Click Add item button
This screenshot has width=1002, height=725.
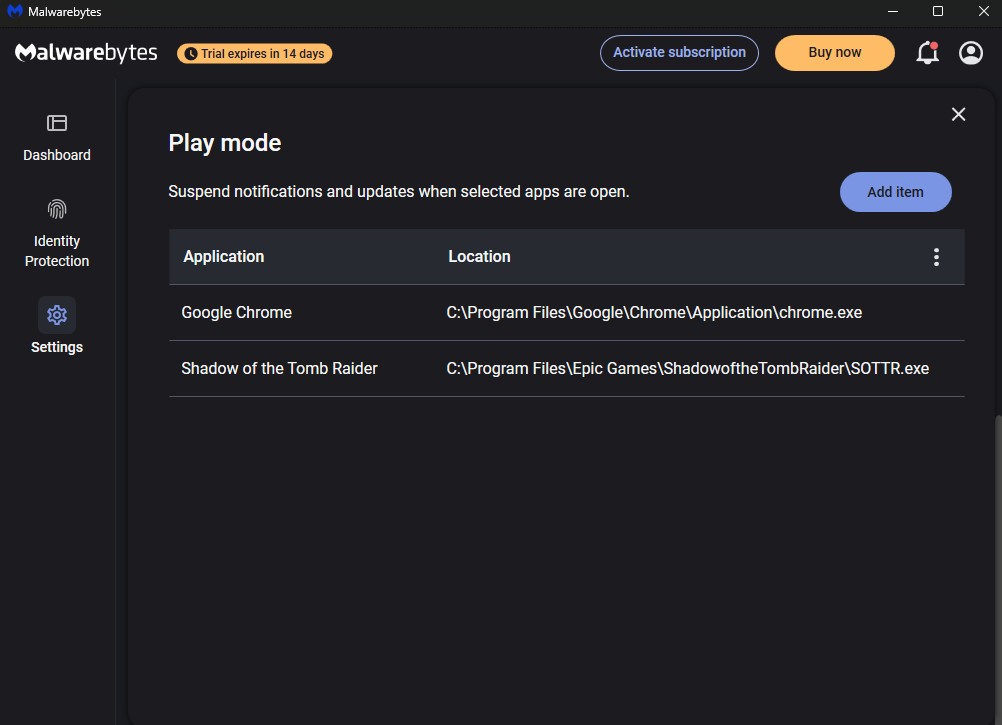click(895, 192)
